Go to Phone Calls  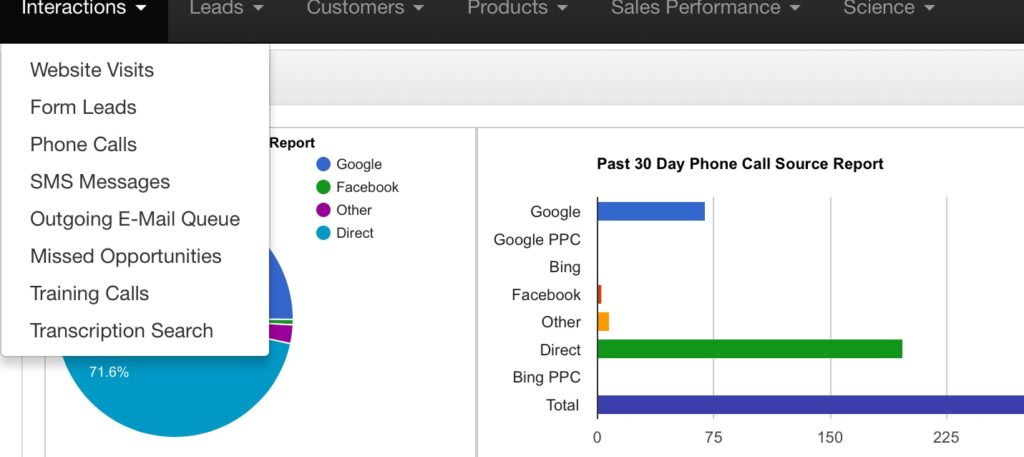83,144
